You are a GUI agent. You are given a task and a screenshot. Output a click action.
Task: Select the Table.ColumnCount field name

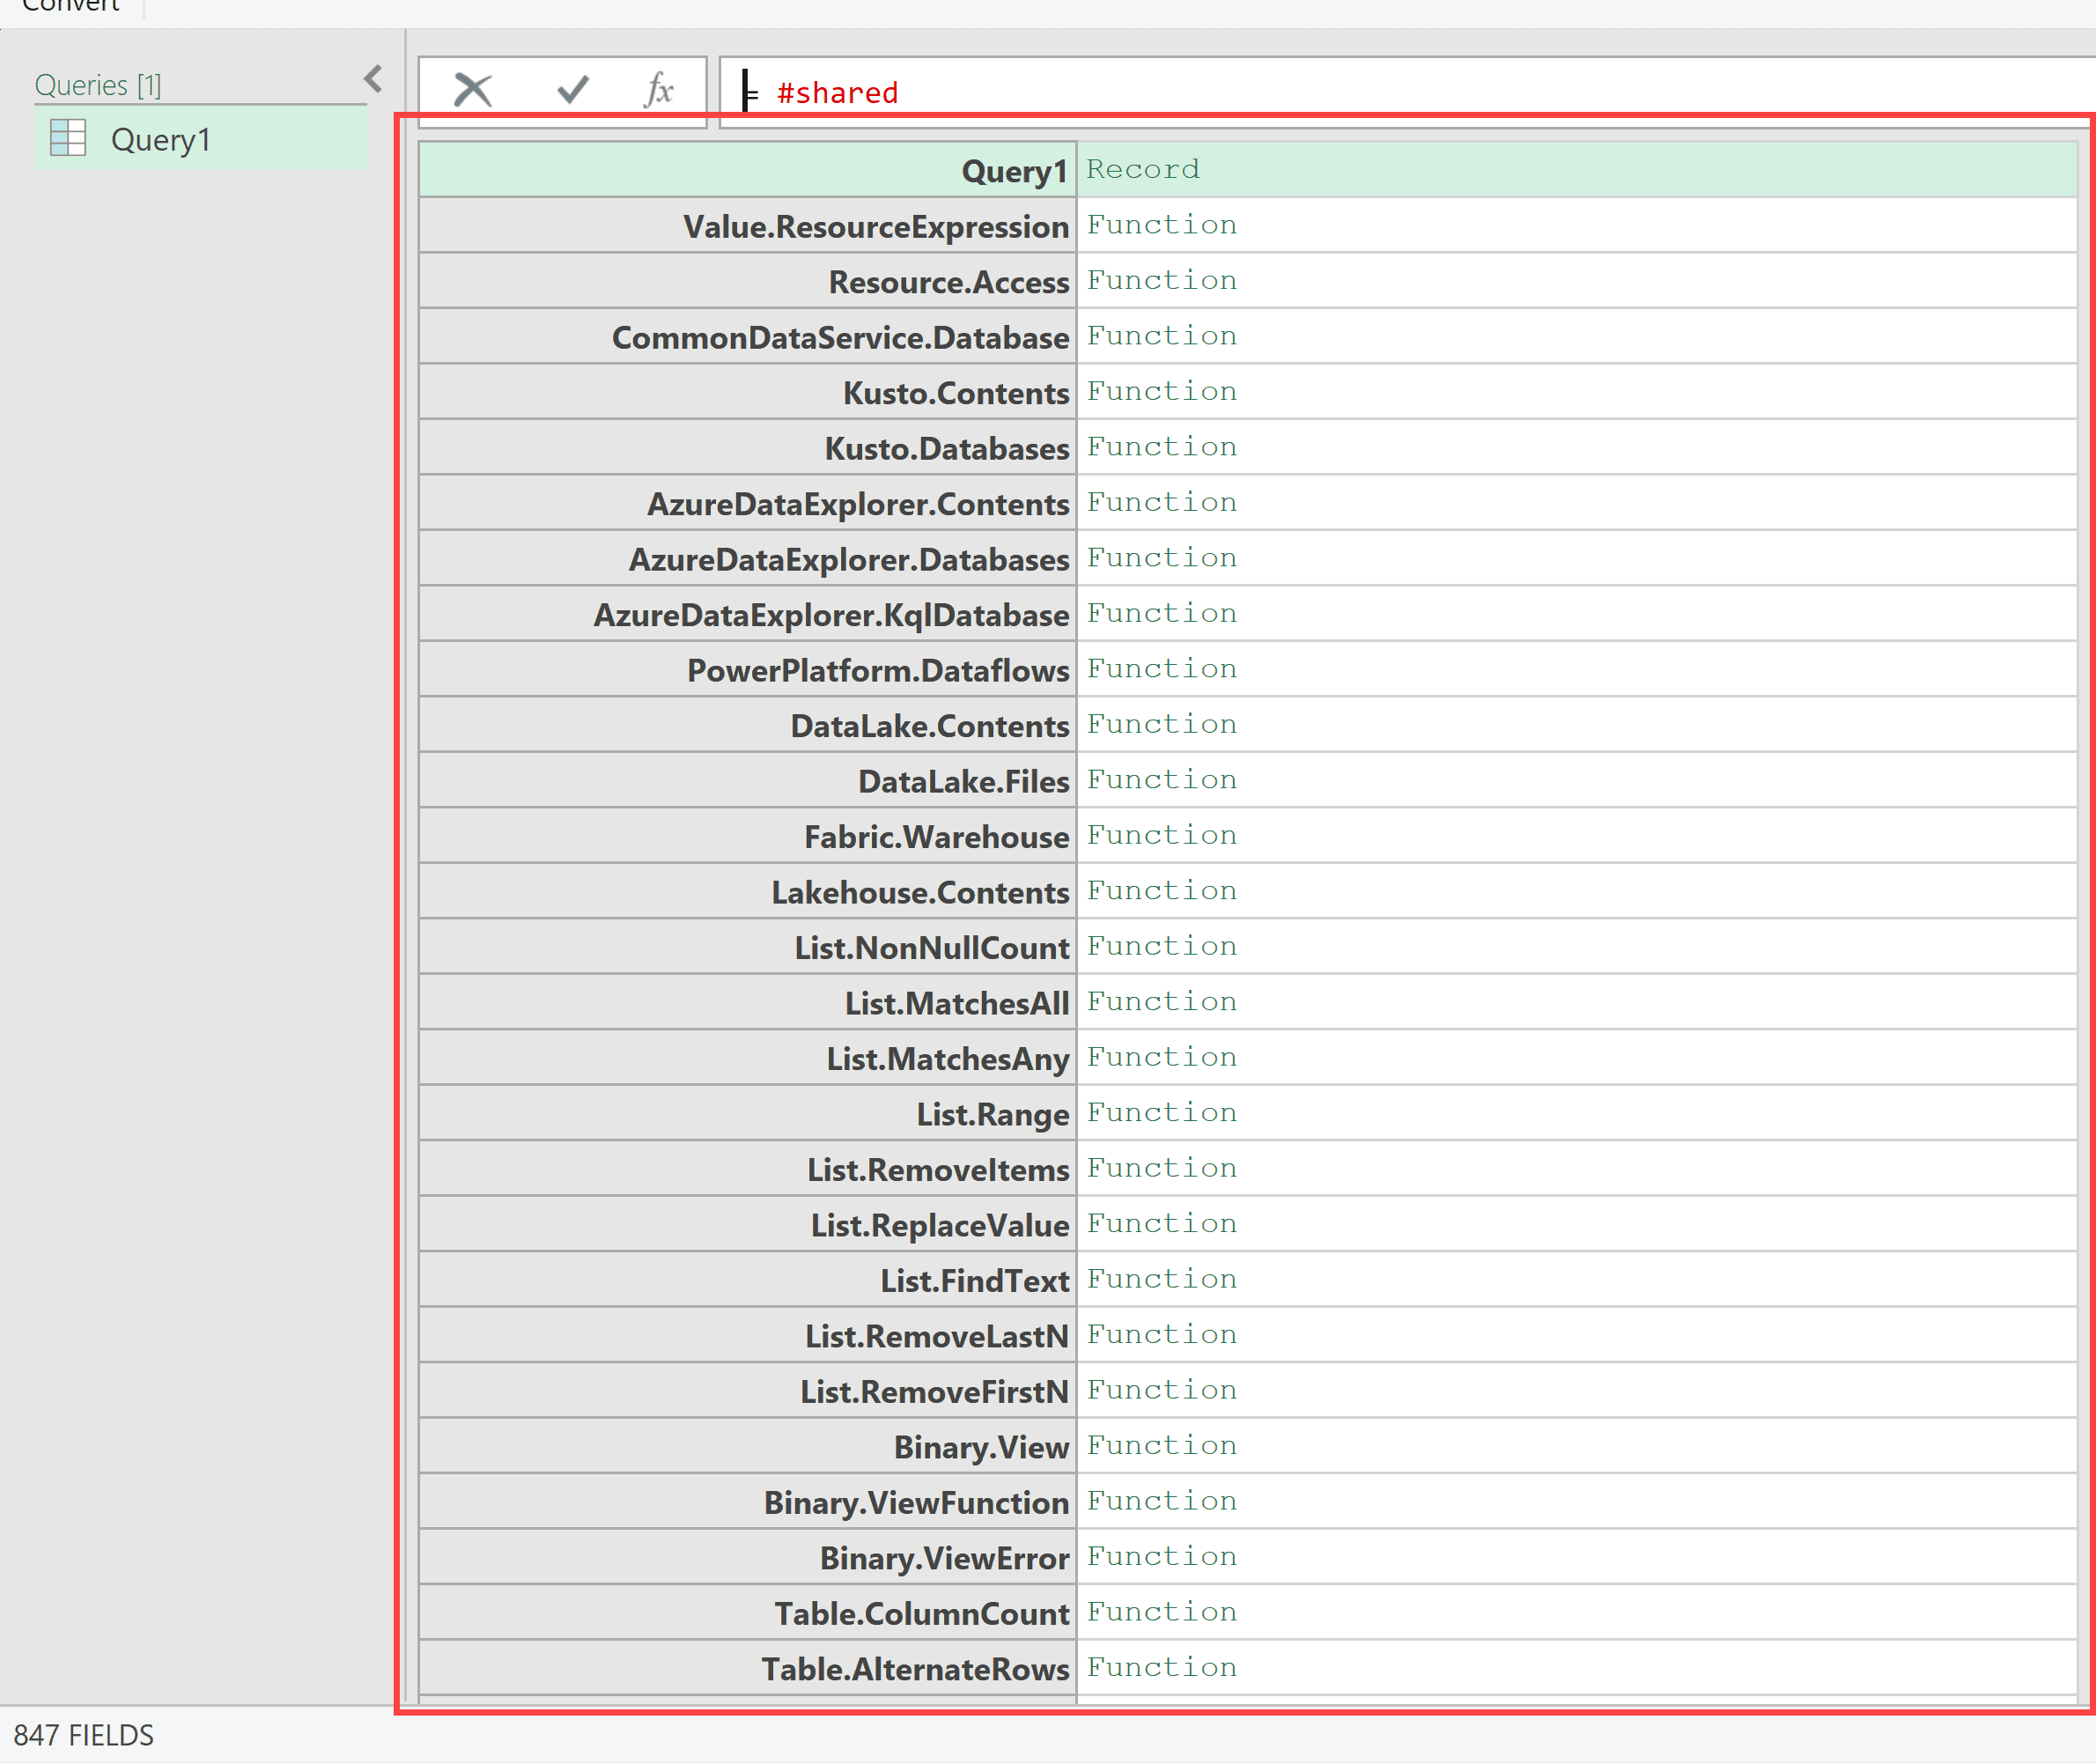[747, 1613]
